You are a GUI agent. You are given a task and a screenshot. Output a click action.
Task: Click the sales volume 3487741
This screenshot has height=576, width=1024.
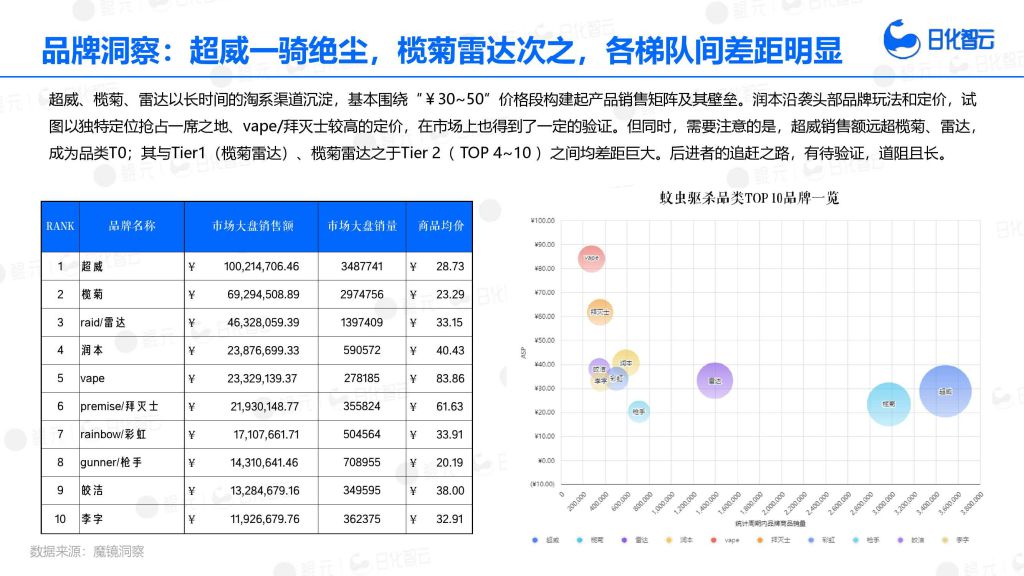[x=362, y=266]
